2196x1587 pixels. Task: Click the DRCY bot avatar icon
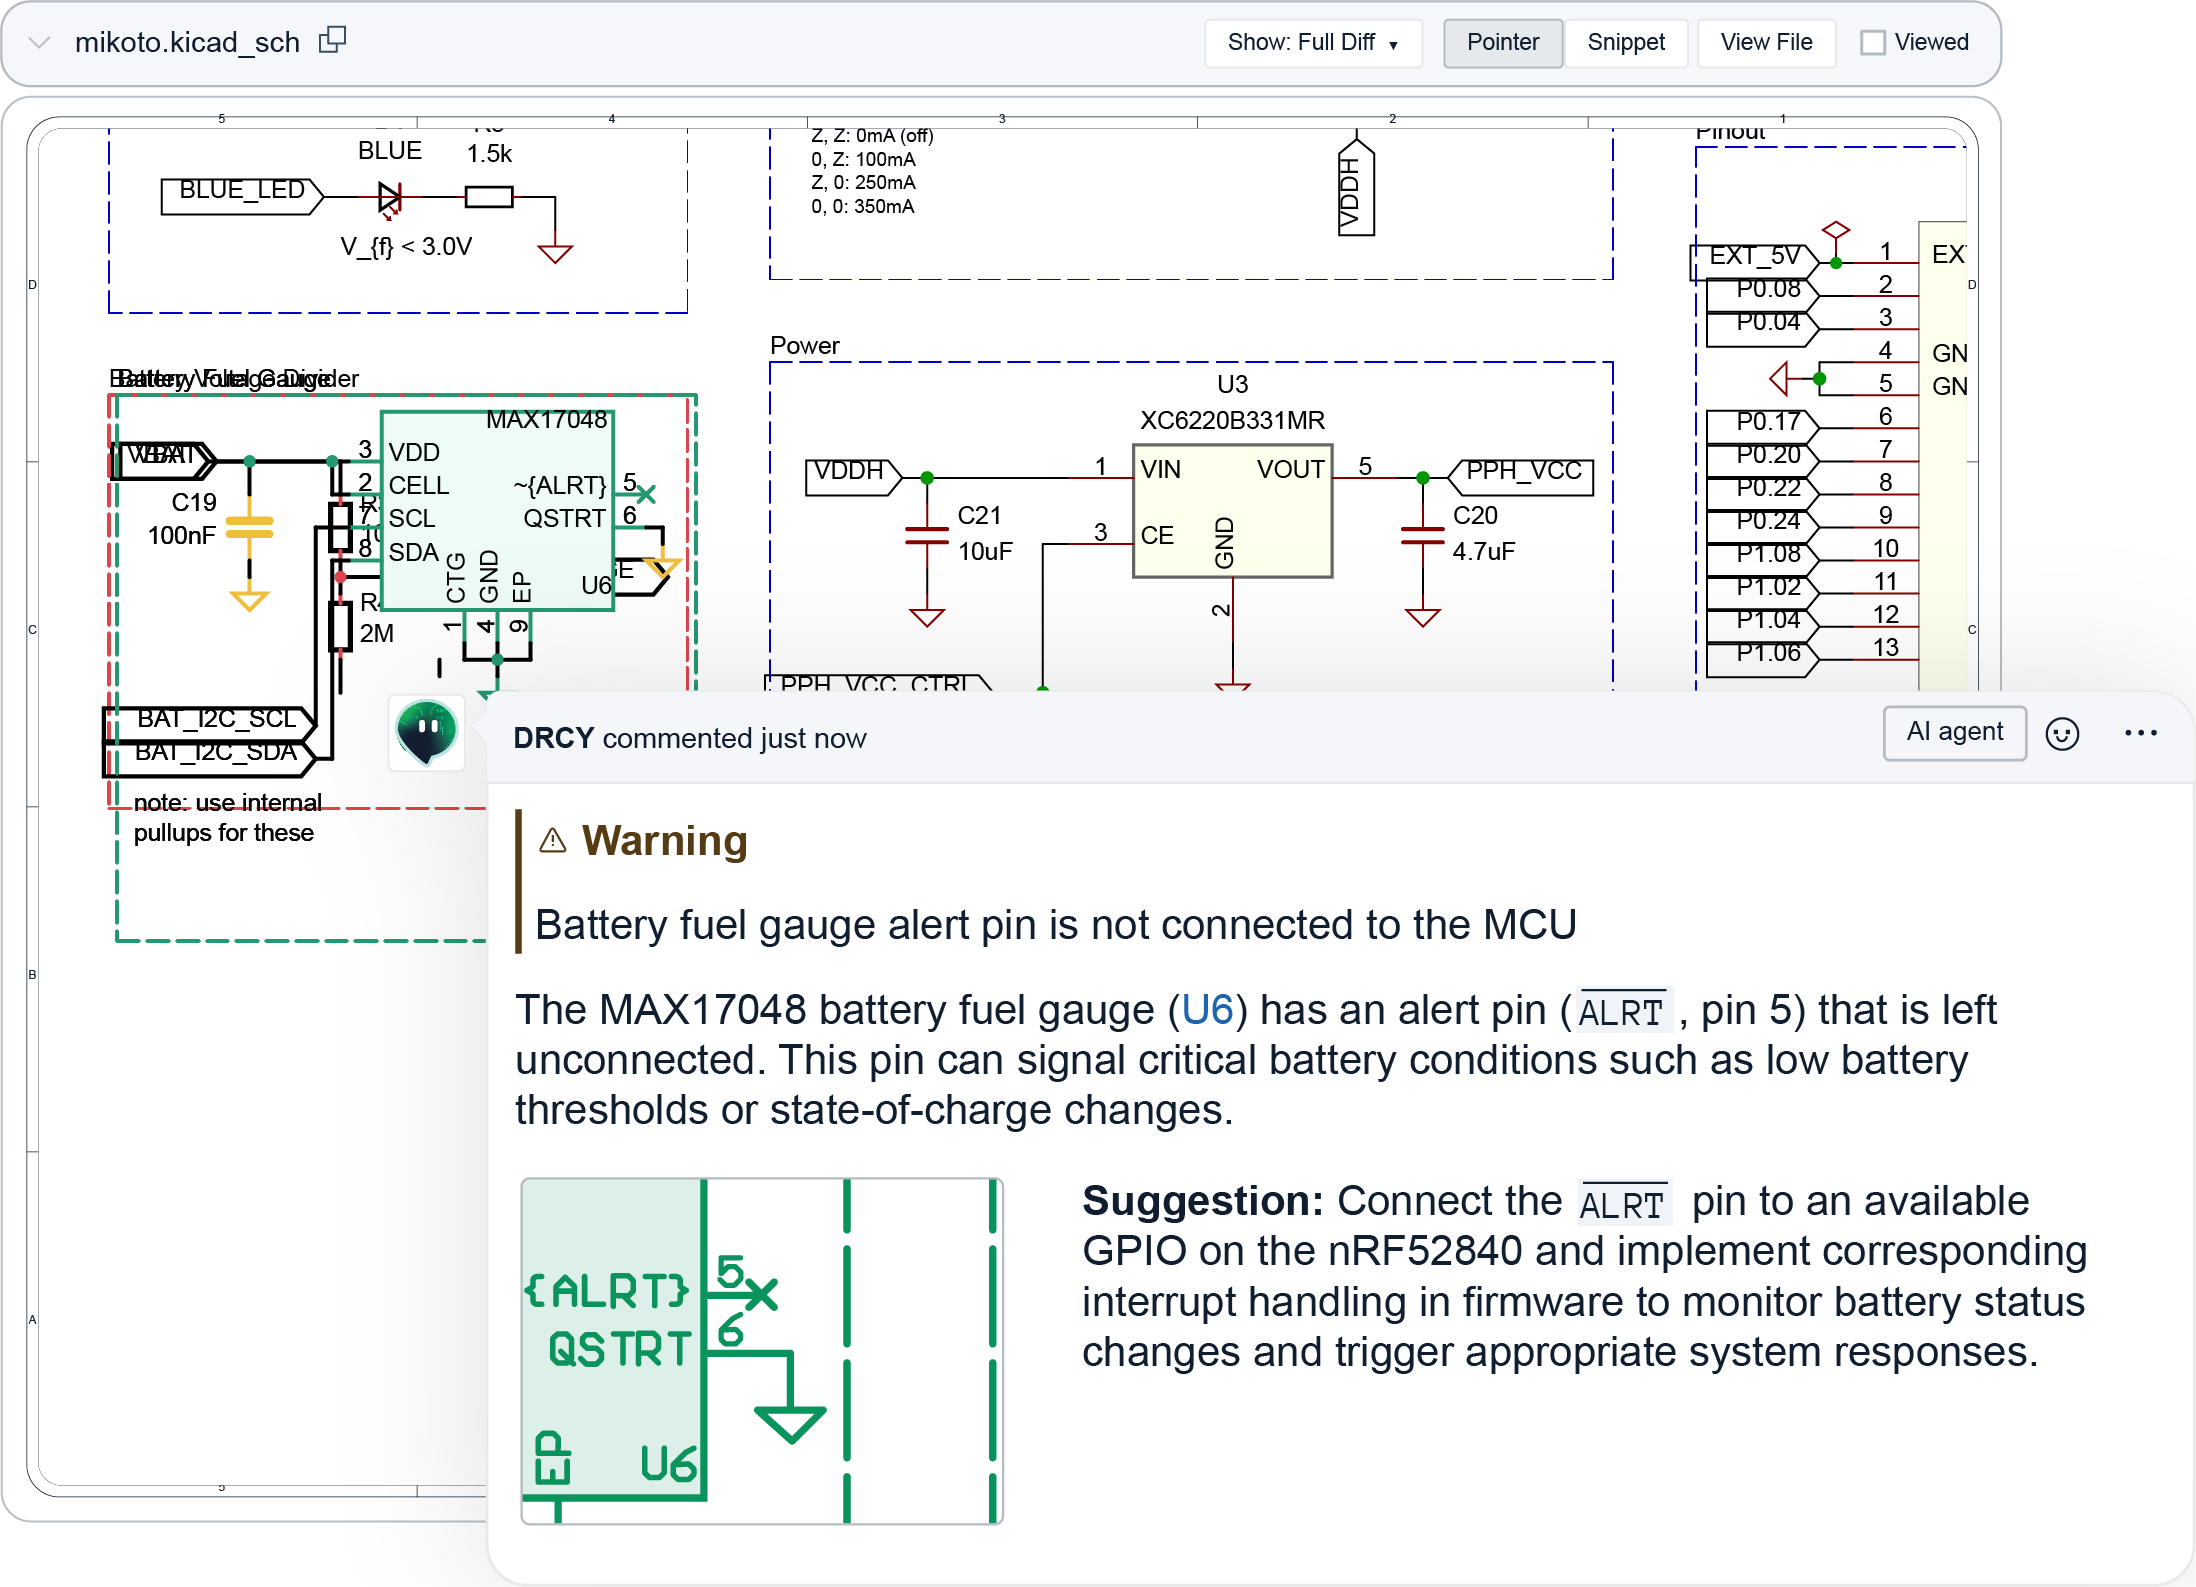point(427,731)
